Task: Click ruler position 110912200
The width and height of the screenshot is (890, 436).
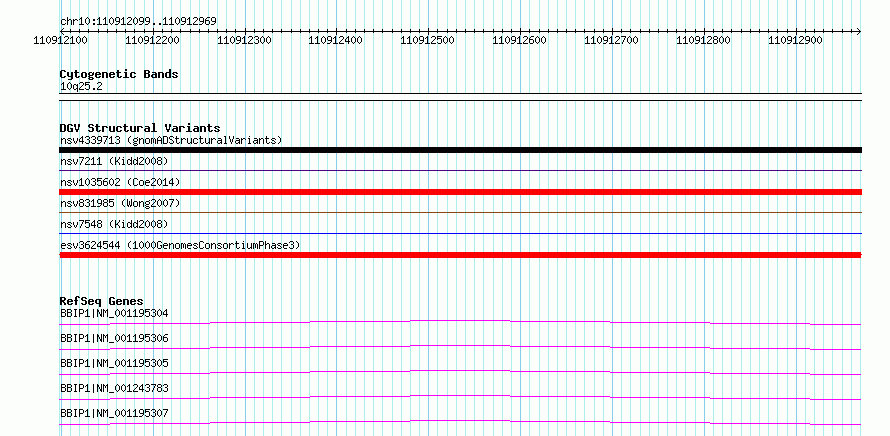Action: pyautogui.click(x=152, y=40)
